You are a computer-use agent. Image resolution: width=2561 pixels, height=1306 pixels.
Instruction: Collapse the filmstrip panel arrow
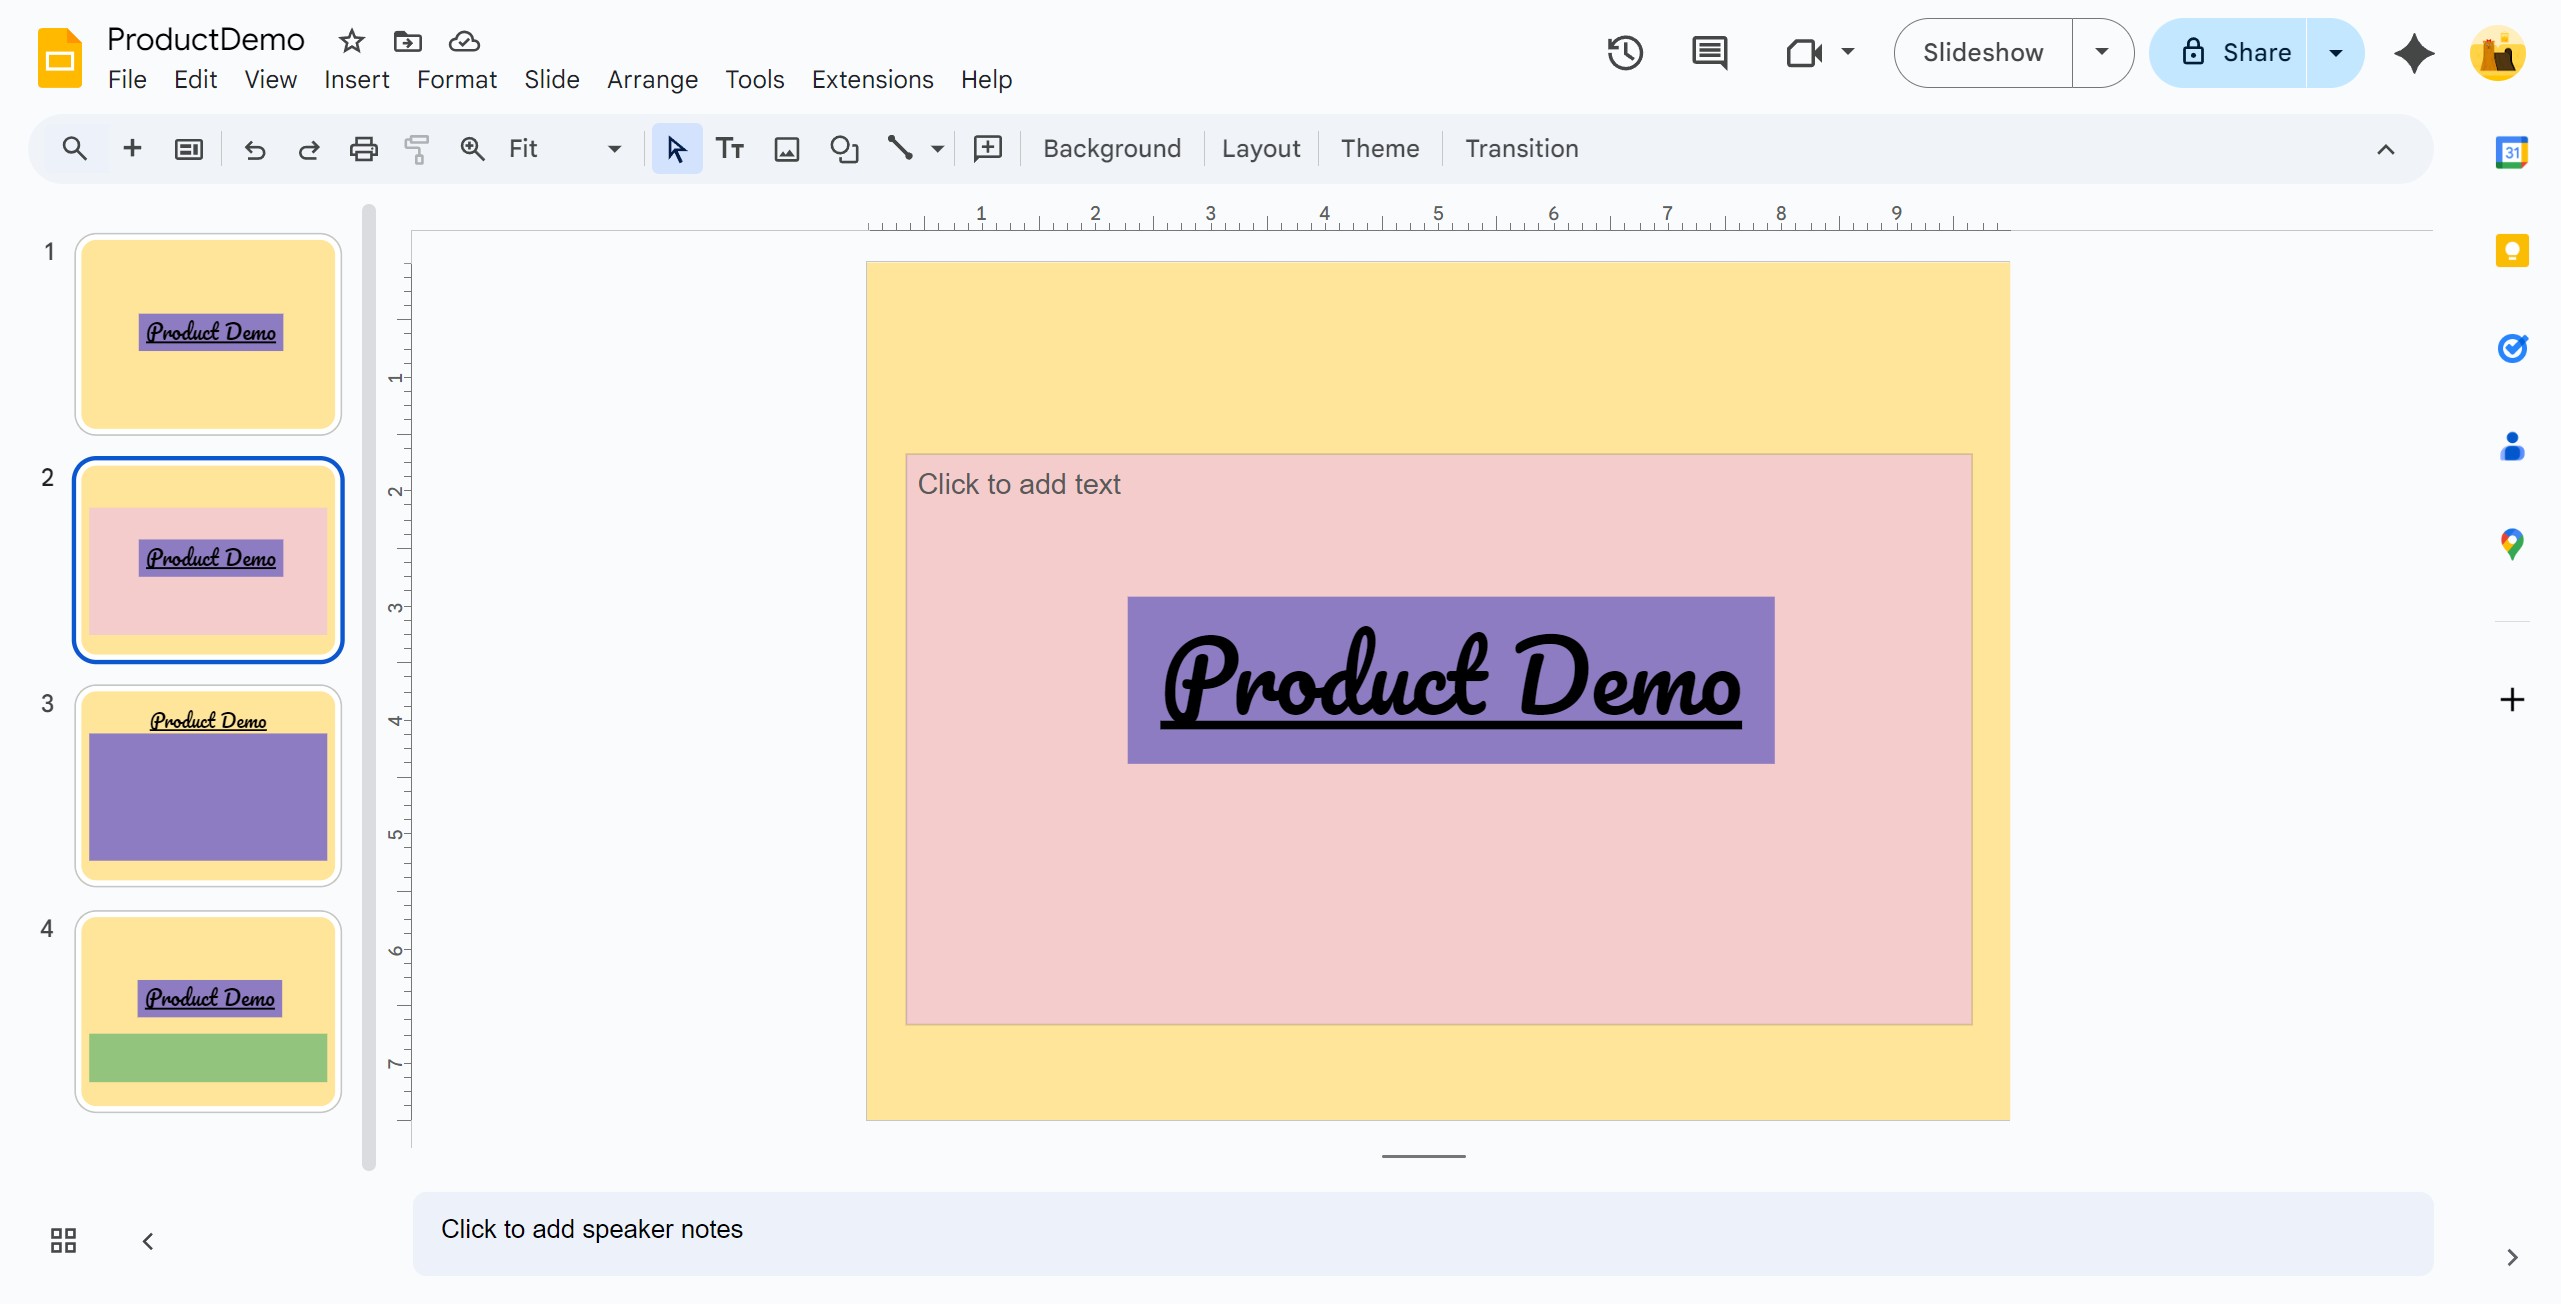[x=148, y=1241]
